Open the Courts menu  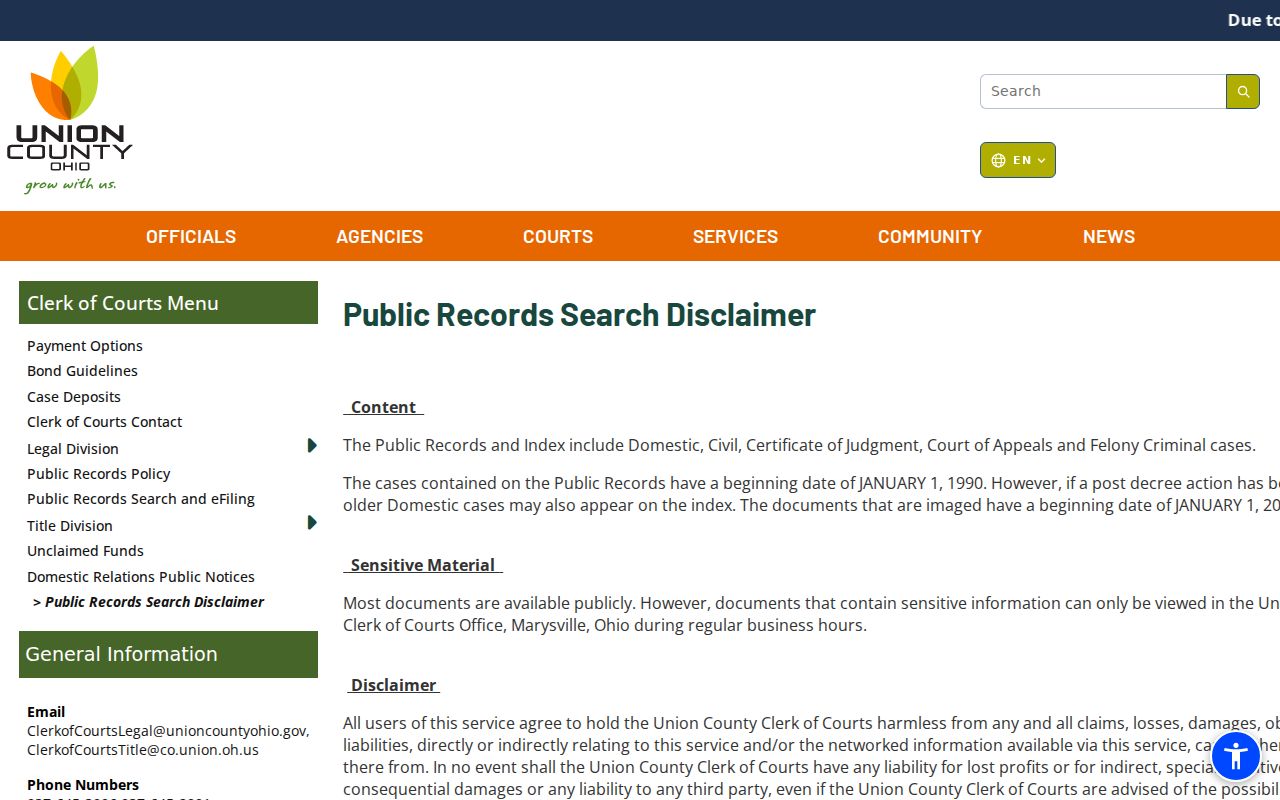558,237
